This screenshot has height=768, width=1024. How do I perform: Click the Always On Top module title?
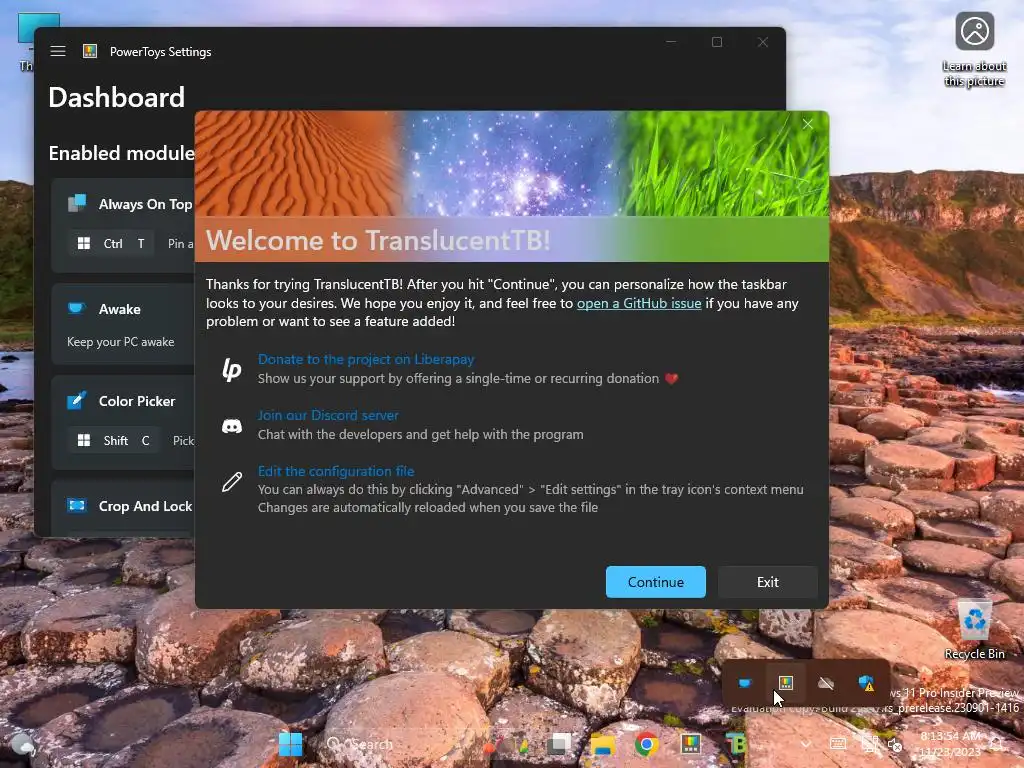tap(145, 204)
